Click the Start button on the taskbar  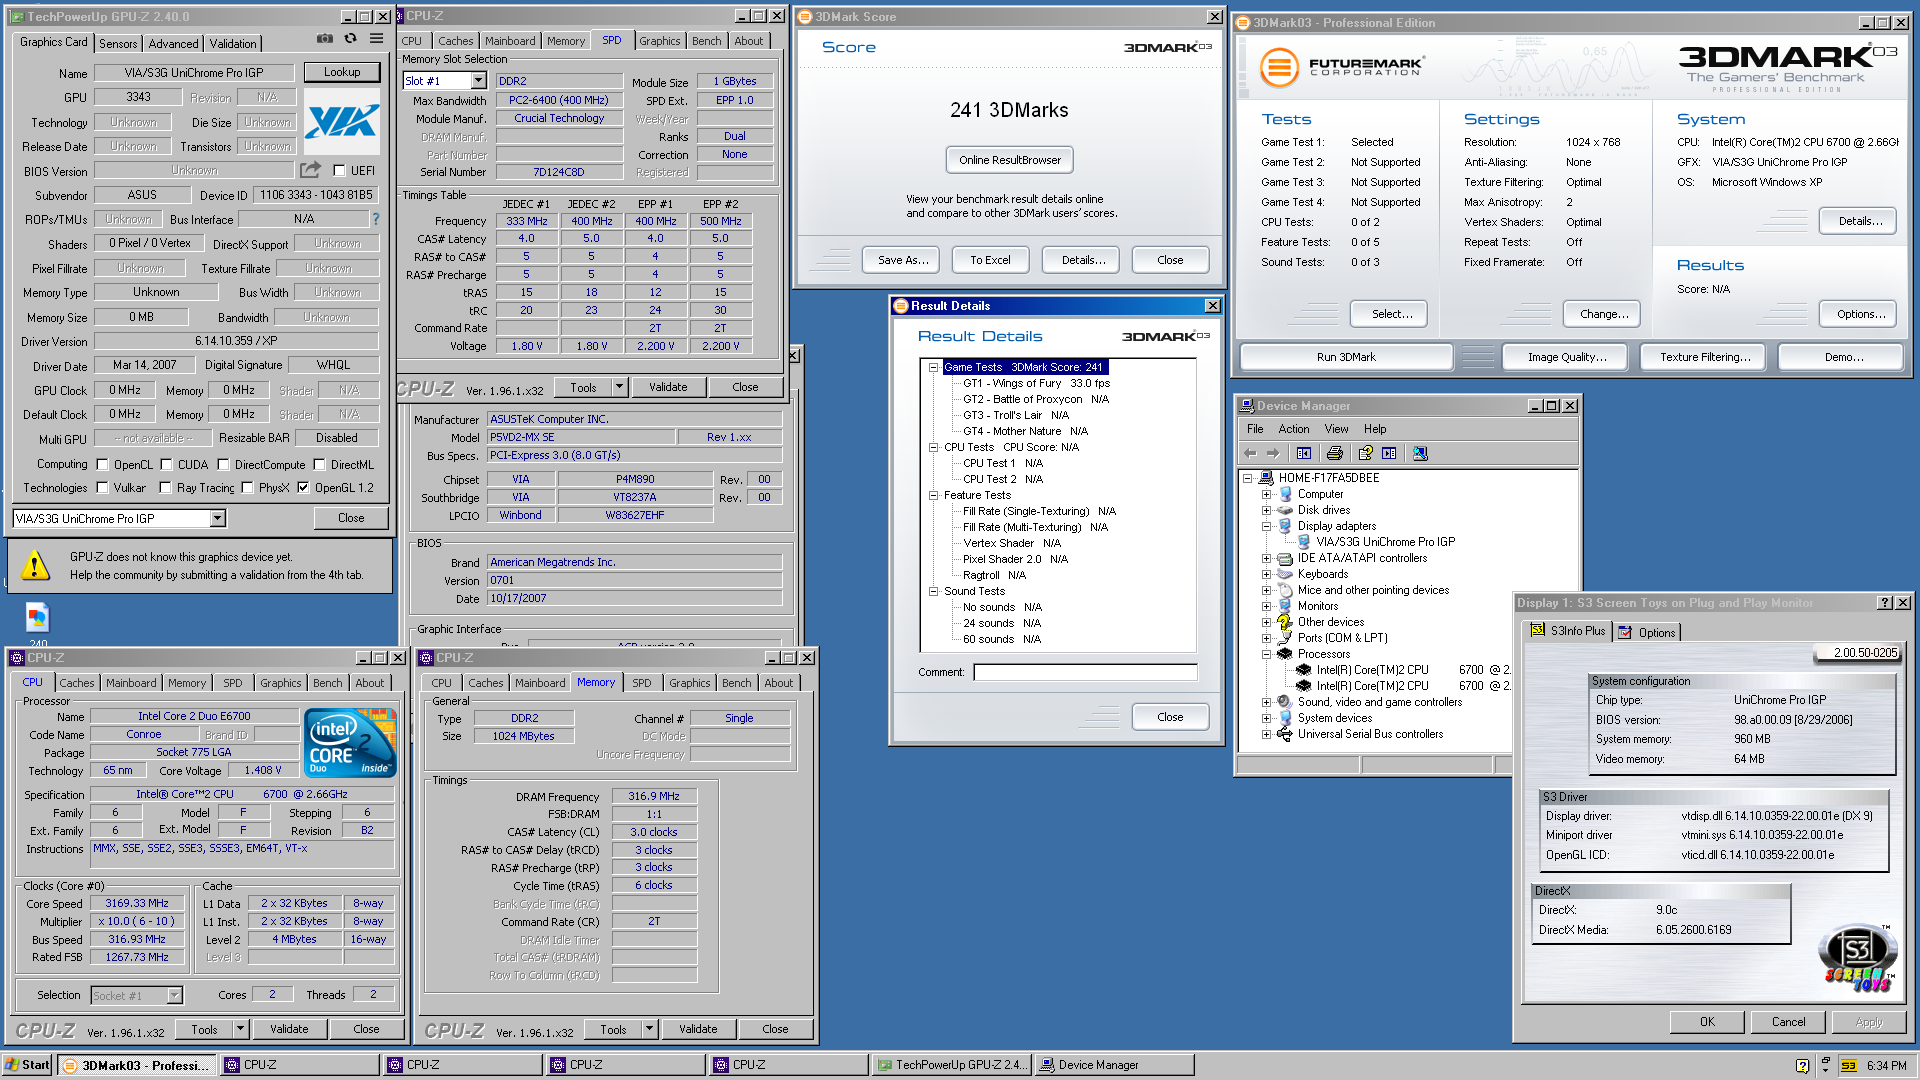click(27, 1065)
